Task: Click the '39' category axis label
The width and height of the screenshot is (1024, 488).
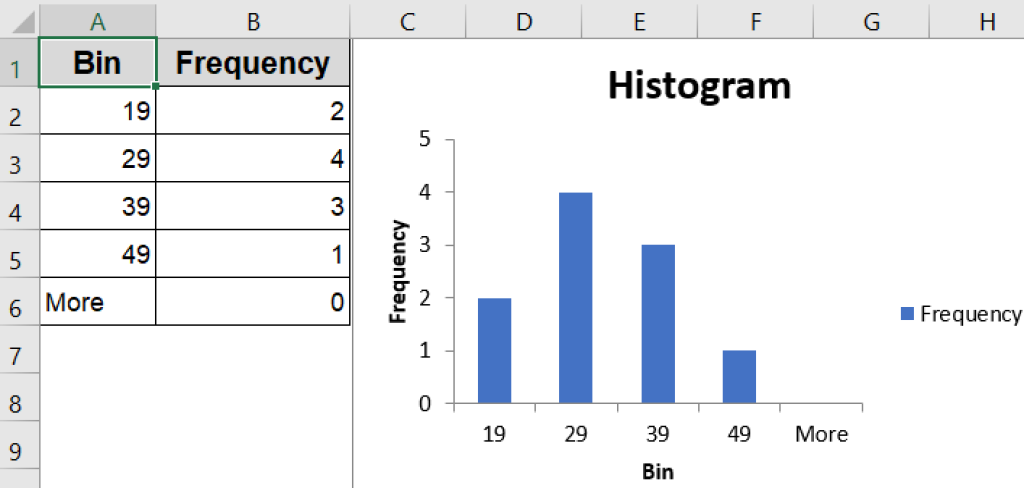Action: (658, 434)
